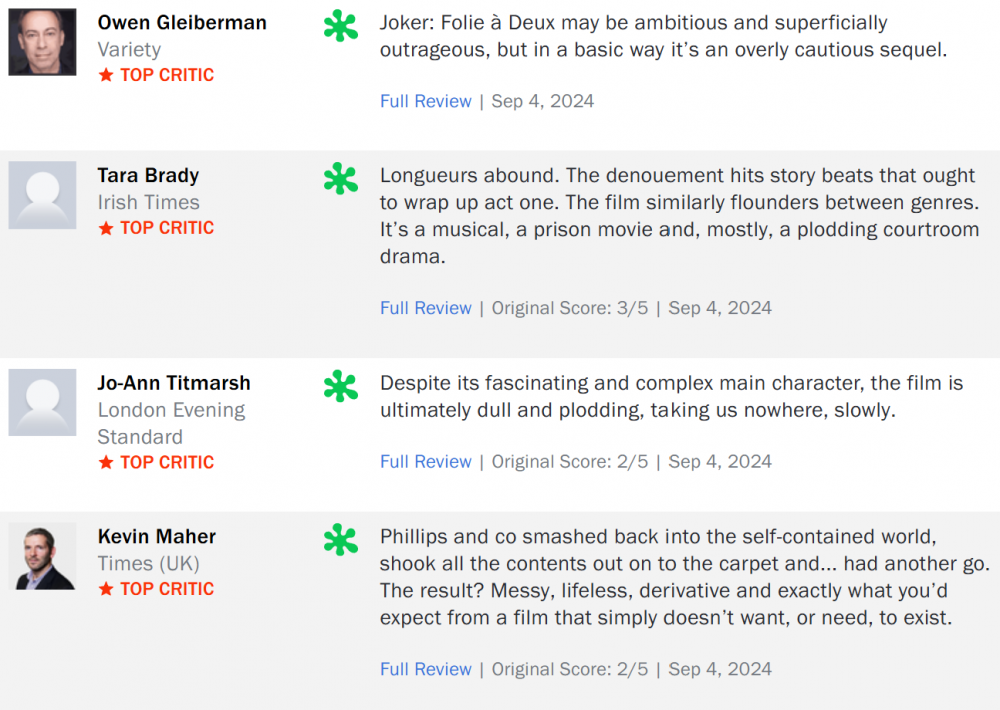Click the rotten splat icon for Jo-Ann Titmarsh's review
Viewport: 1000px width, 710px height.
click(x=341, y=386)
